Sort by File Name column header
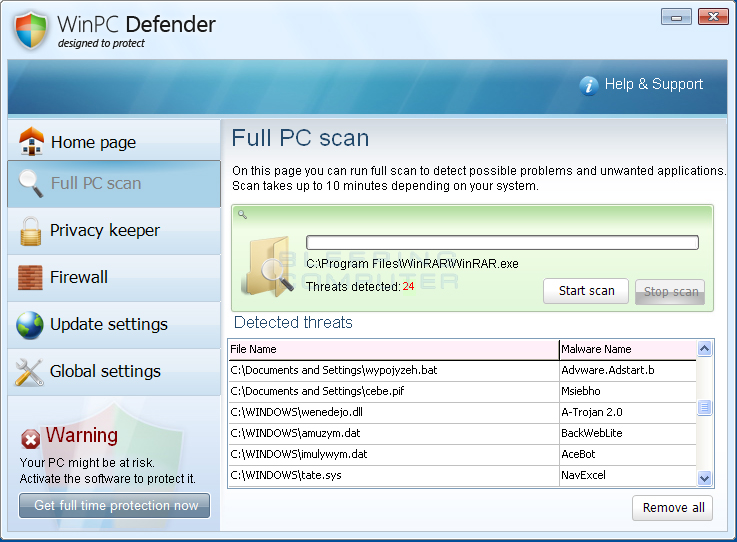Viewport: 737px width, 542px height. coord(393,349)
